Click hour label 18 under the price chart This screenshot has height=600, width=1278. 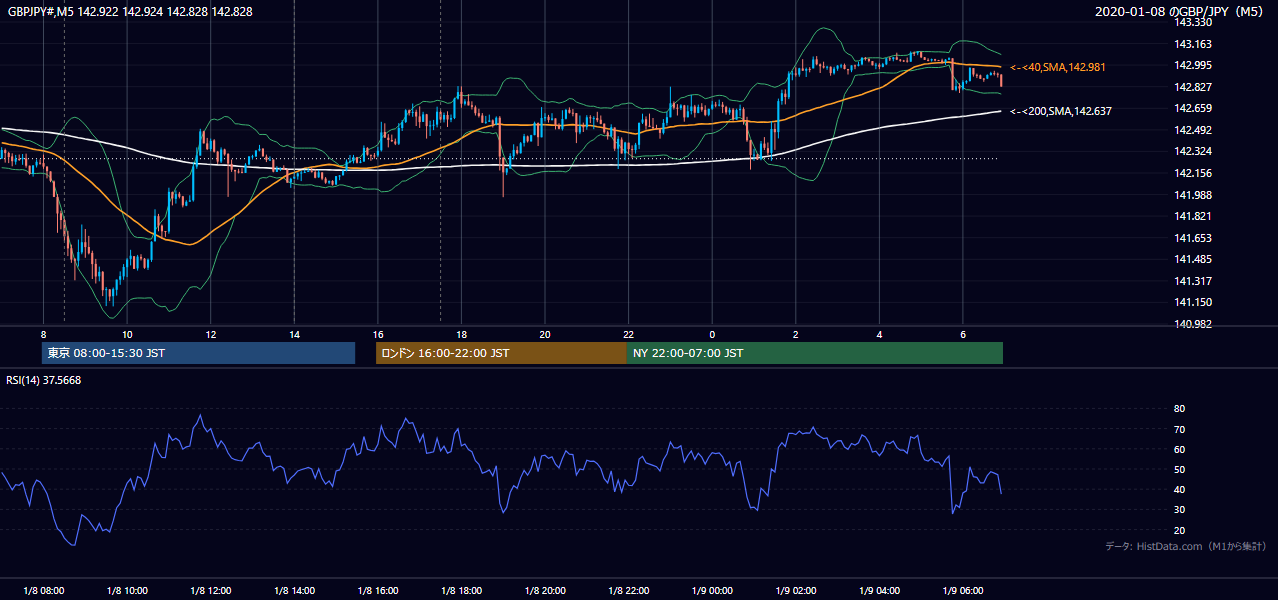click(x=461, y=334)
